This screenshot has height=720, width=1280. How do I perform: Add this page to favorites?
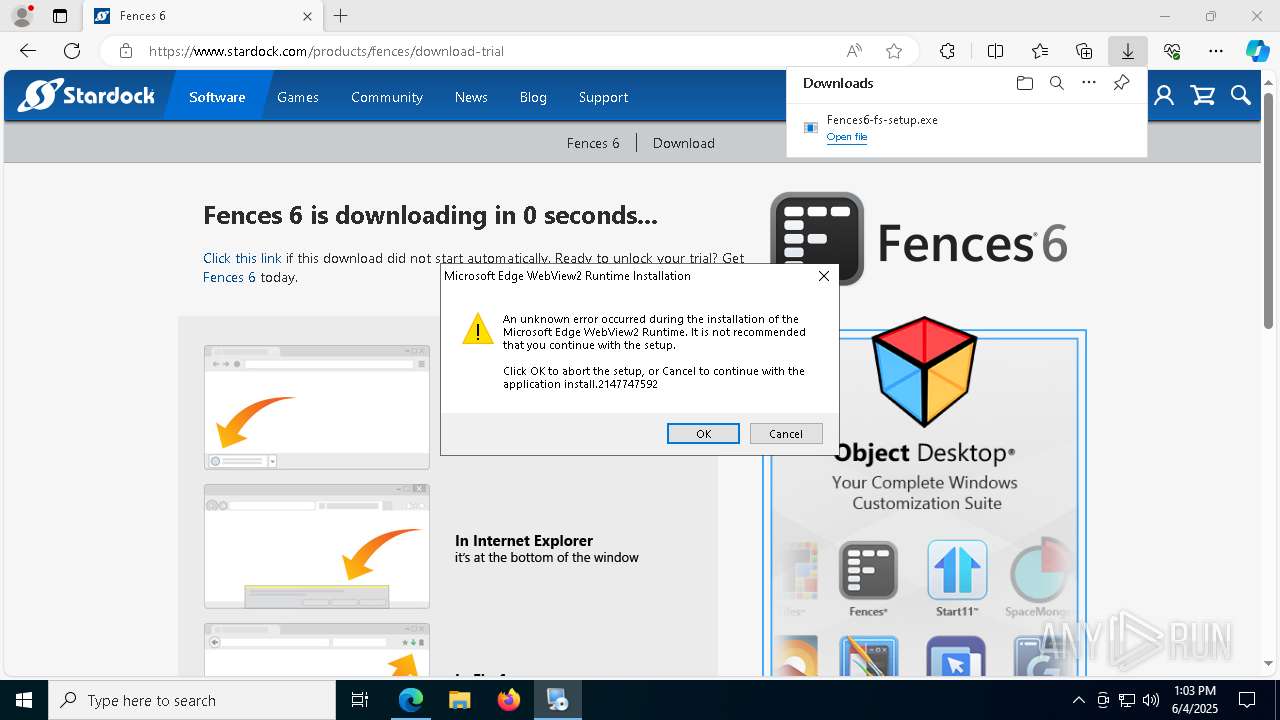pos(894,51)
